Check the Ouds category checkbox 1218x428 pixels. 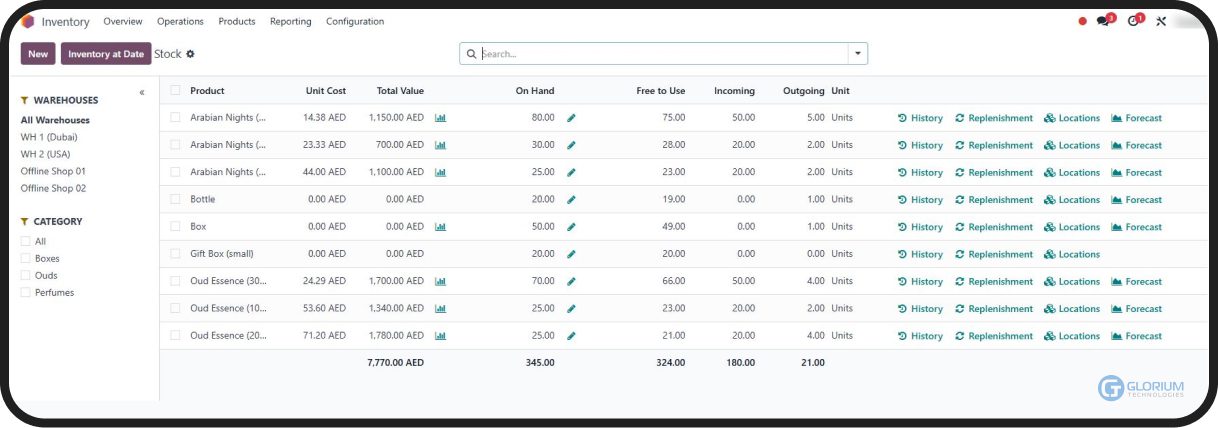tap(26, 276)
